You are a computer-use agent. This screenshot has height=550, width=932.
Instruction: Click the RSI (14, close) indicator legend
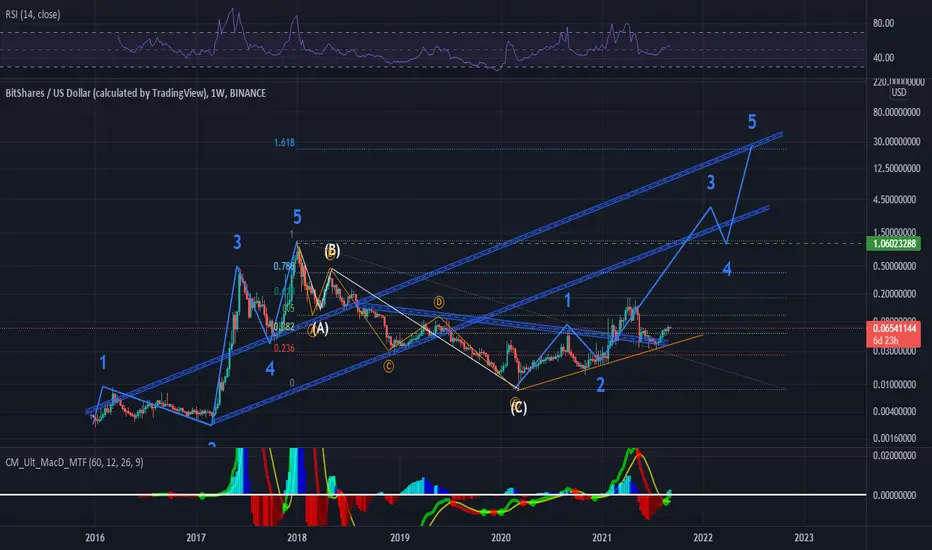[x=33, y=14]
